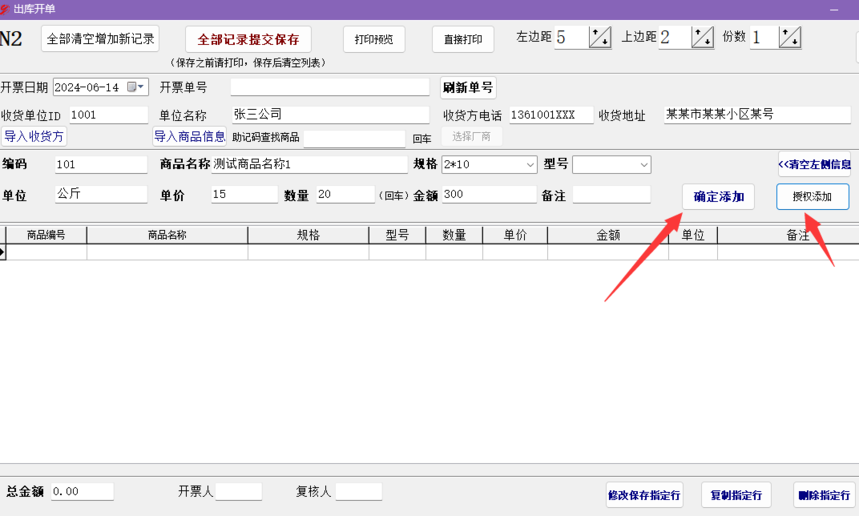The image size is (859, 516).
Task: Click the 授权添加 button
Action: click(812, 197)
